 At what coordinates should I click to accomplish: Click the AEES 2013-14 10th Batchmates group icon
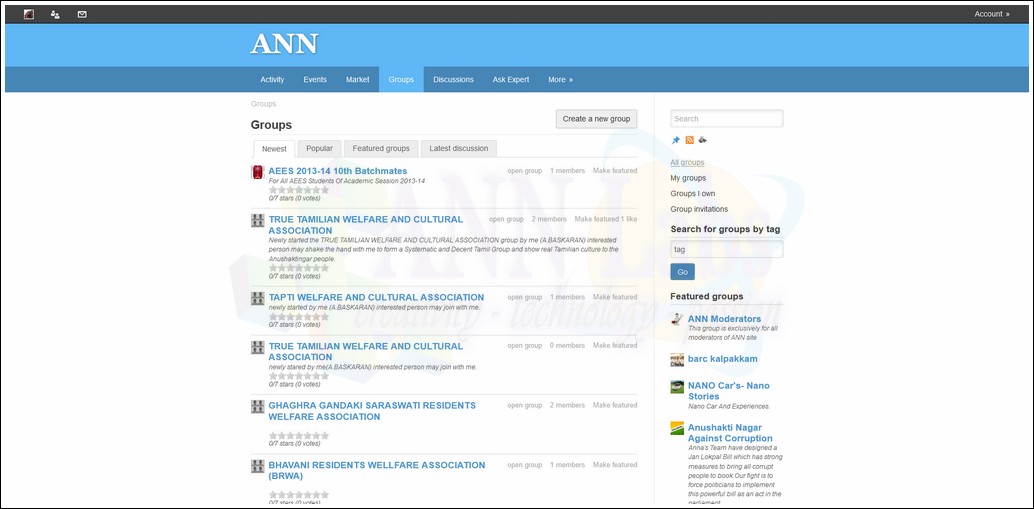click(x=257, y=172)
